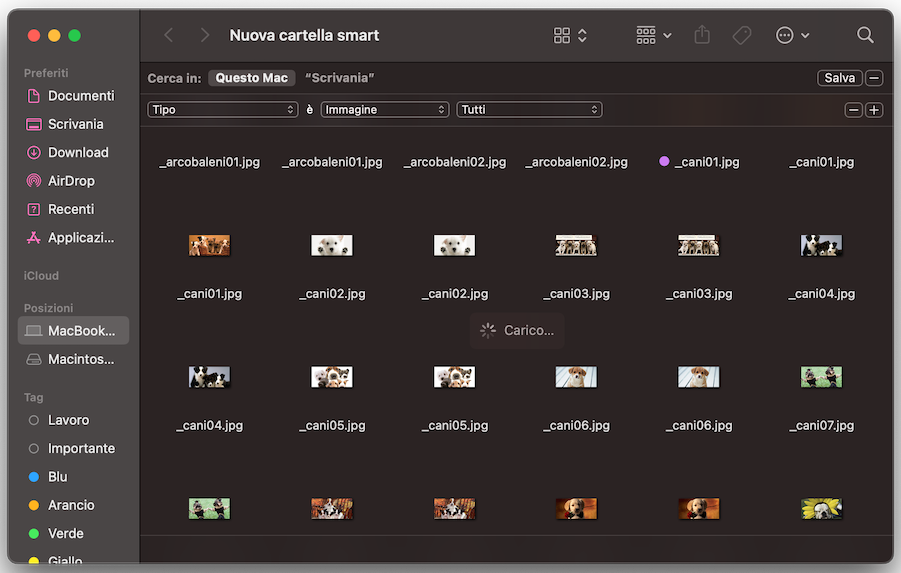The image size is (901, 573).
Task: Remove search criteria with minus beside Salva
Action: (x=874, y=78)
